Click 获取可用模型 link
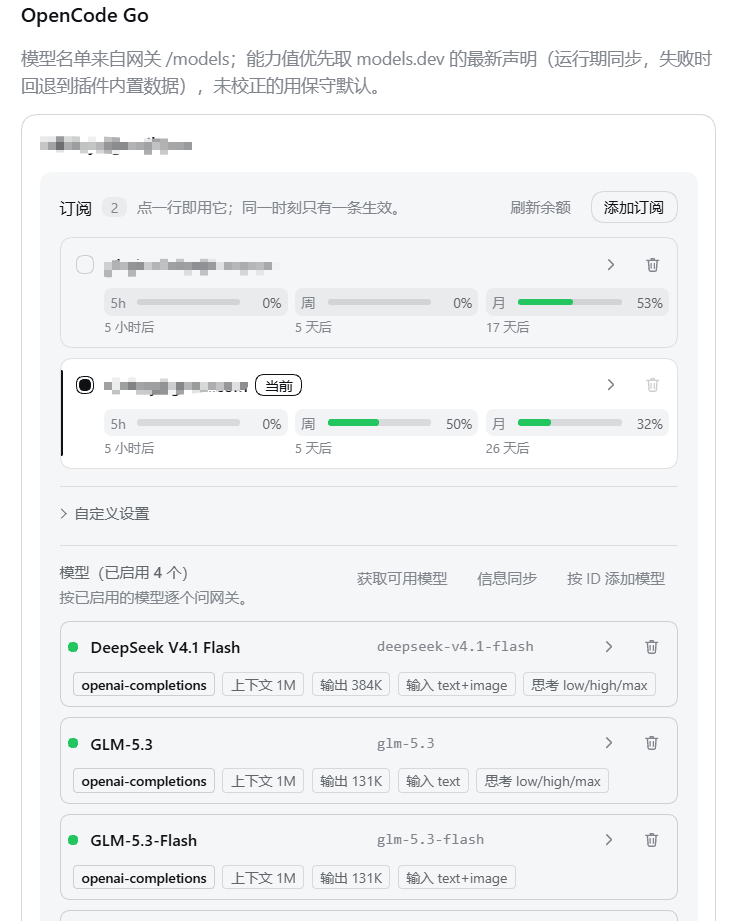 coord(402,579)
